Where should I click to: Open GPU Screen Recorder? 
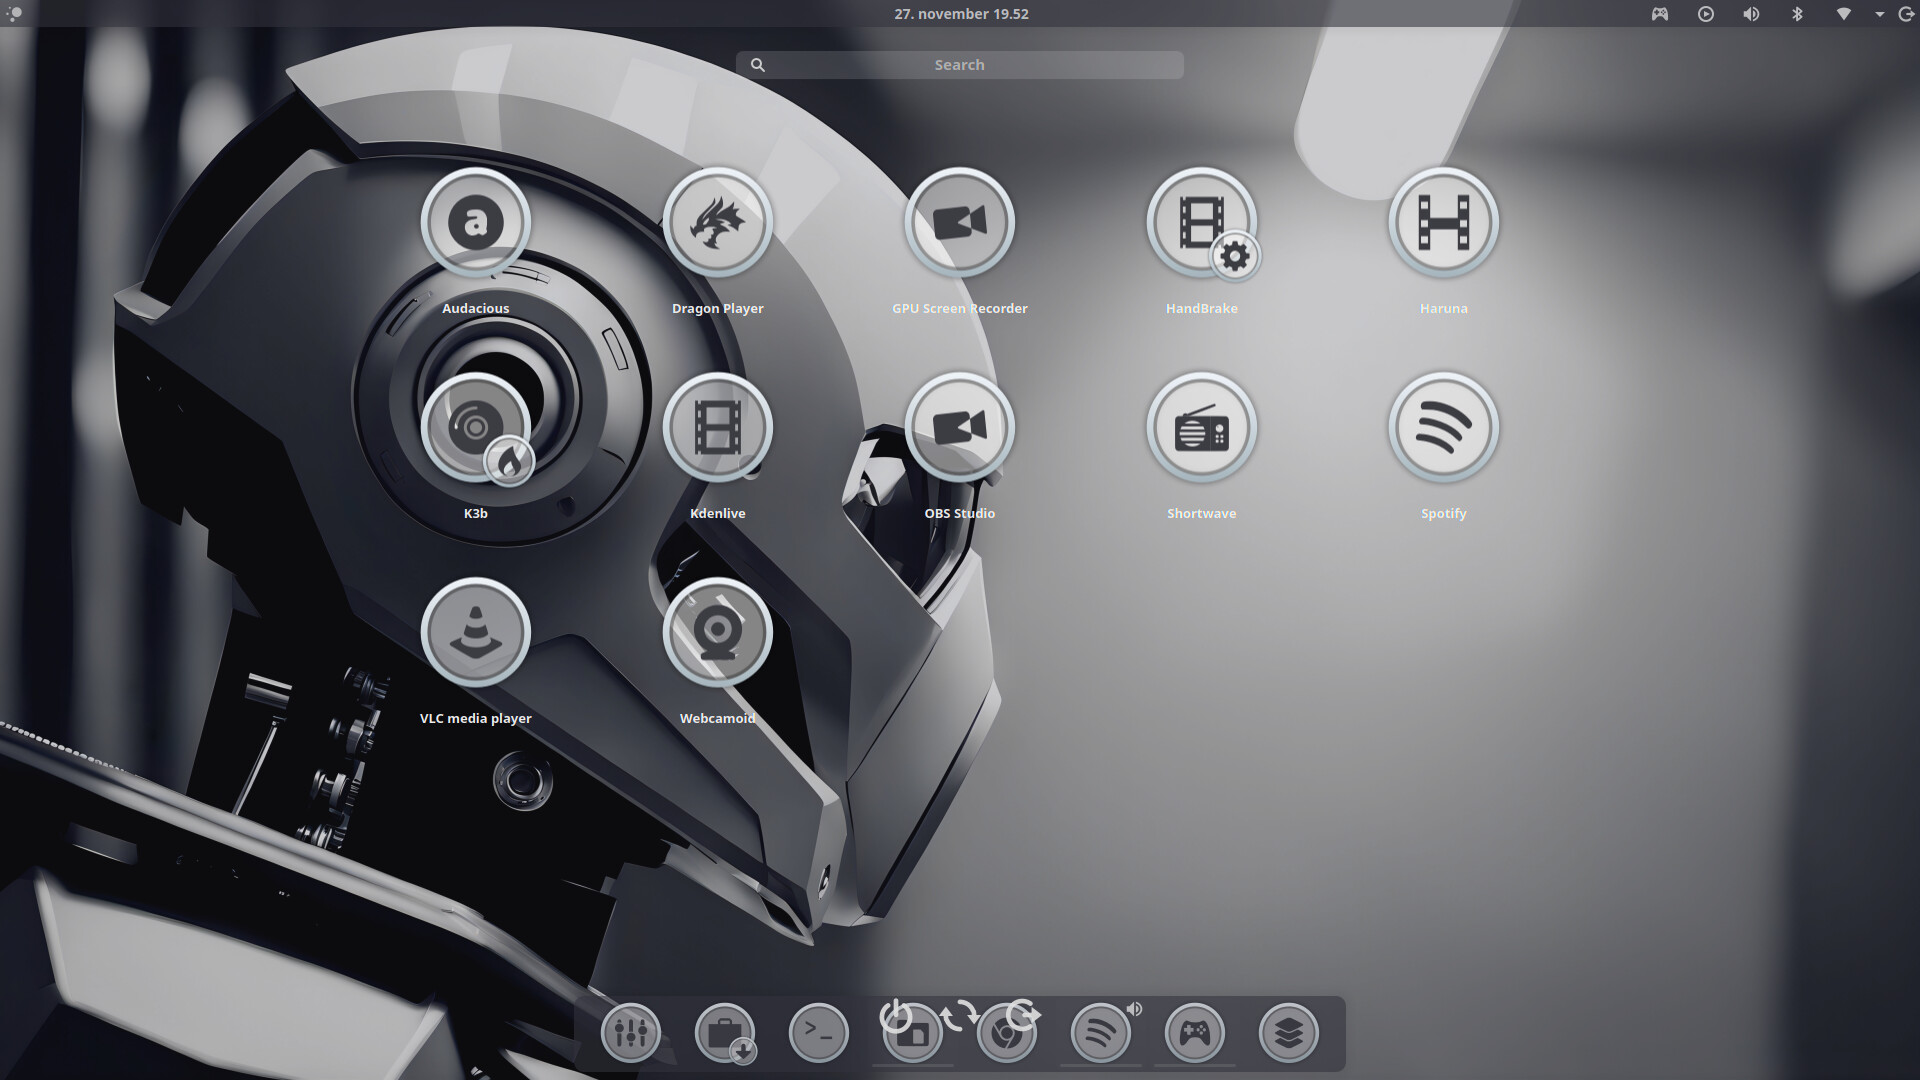pos(959,222)
